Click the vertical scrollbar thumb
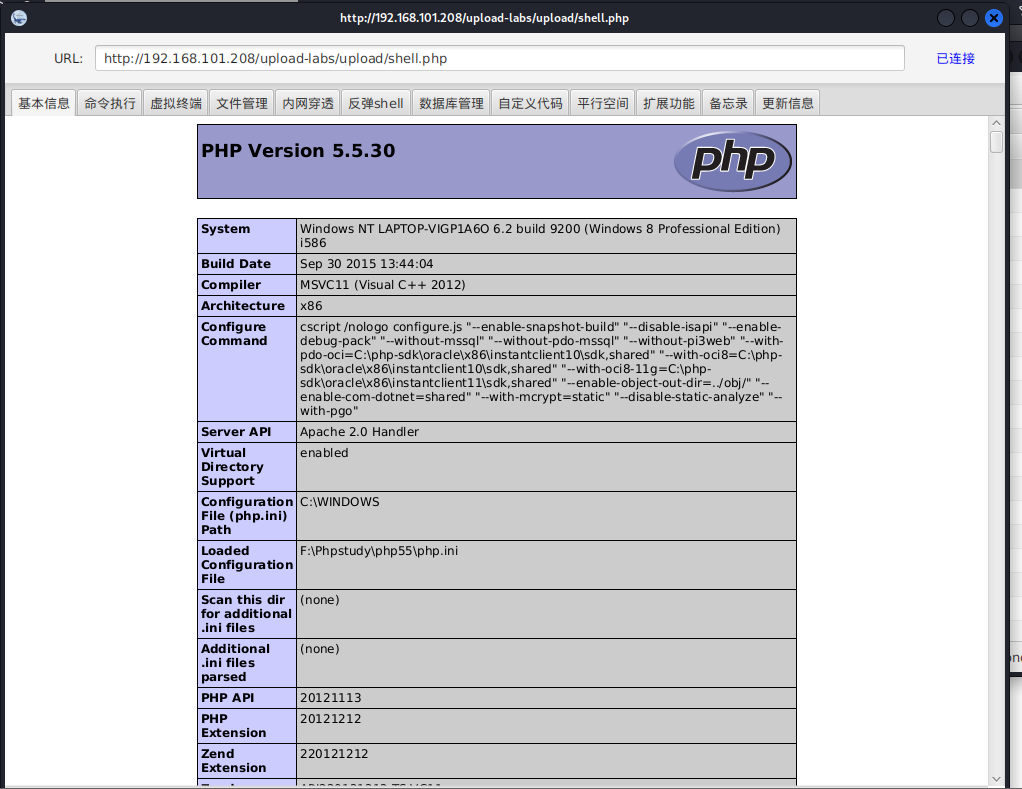This screenshot has height=789, width=1022. [996, 141]
